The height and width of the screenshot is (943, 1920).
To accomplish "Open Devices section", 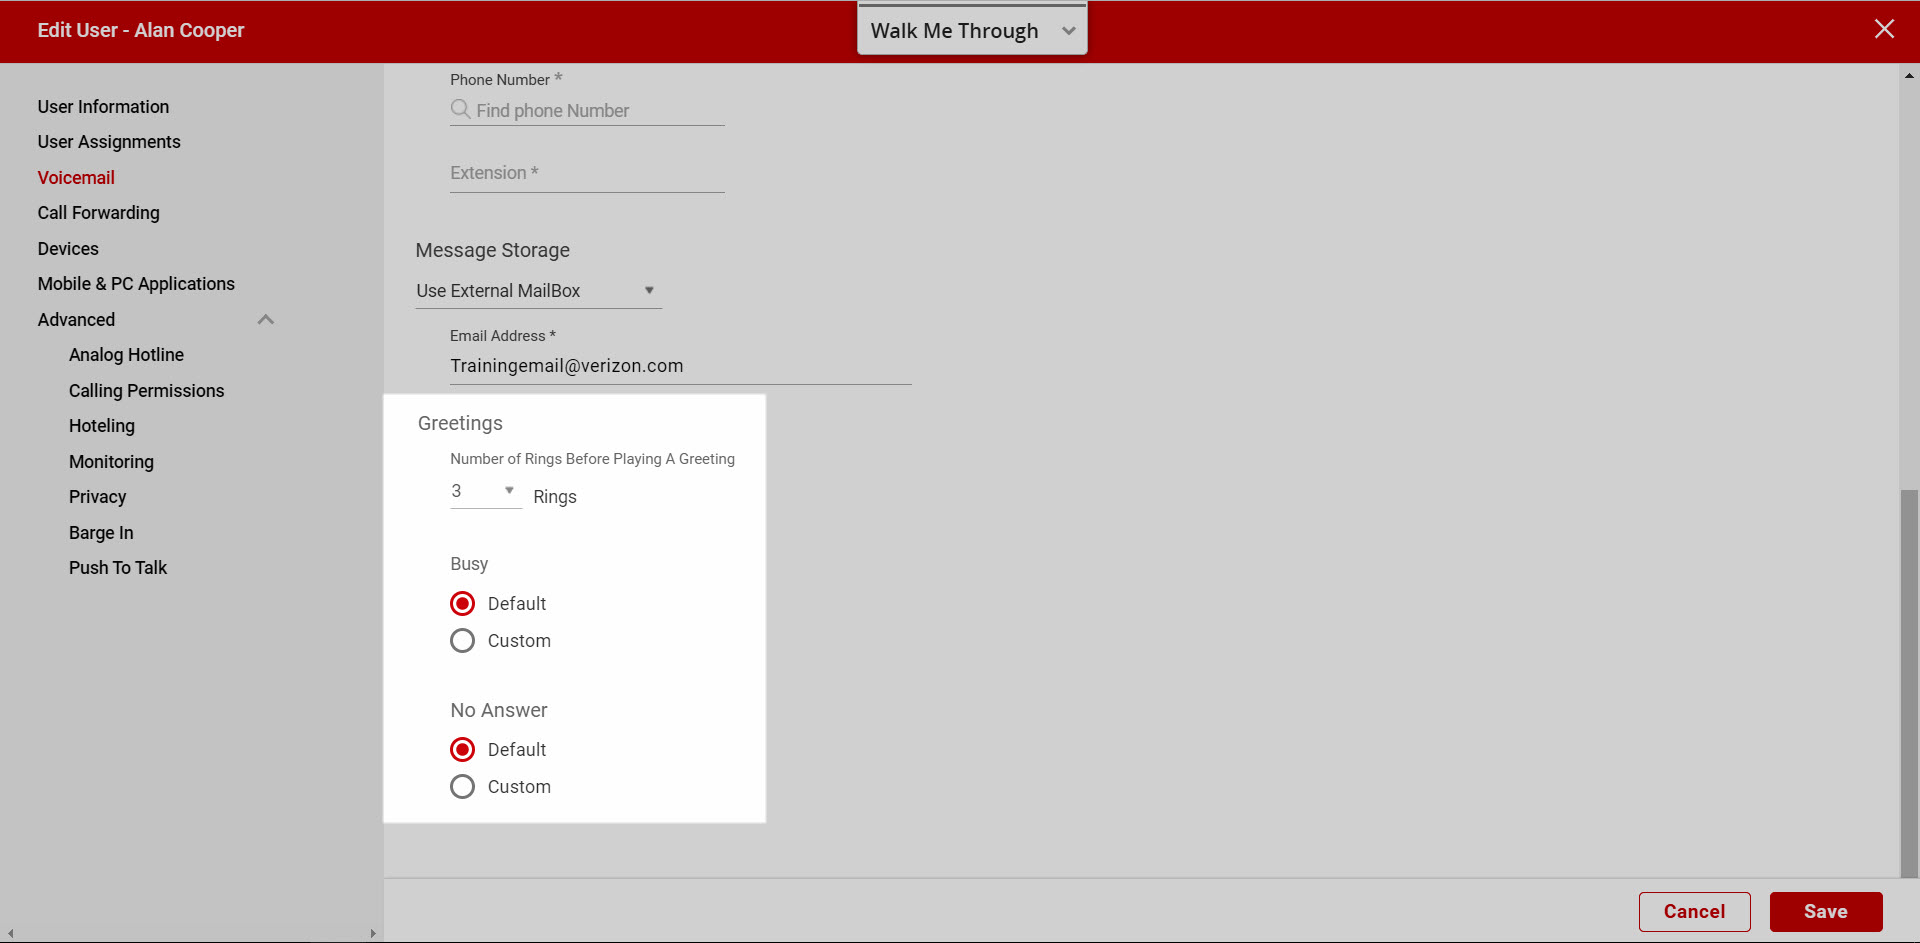I will click(x=68, y=249).
